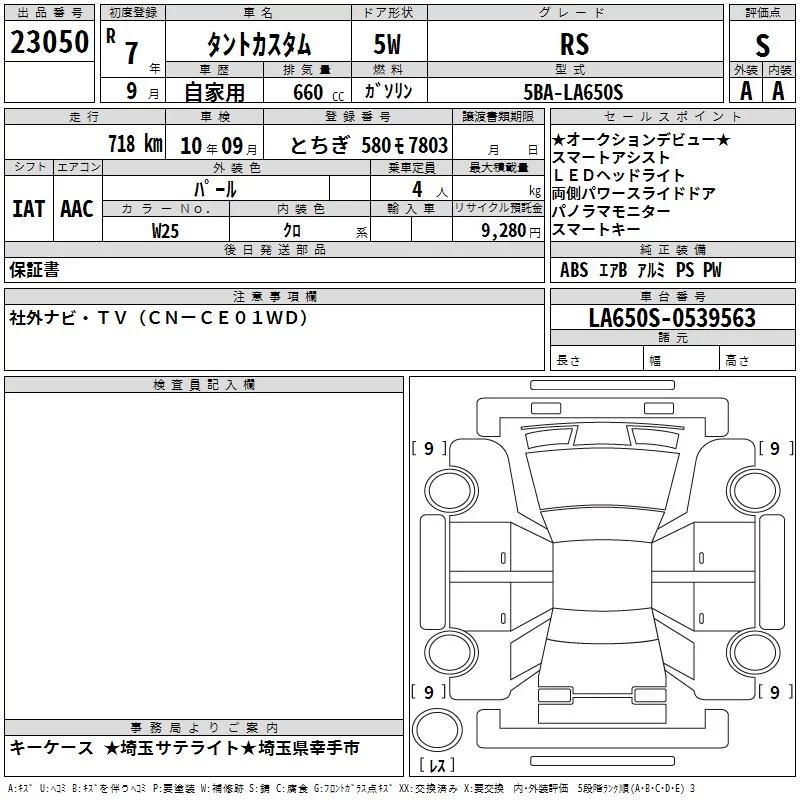The image size is (800, 800).
Task: Click the shift type IAT
Action: point(29,209)
